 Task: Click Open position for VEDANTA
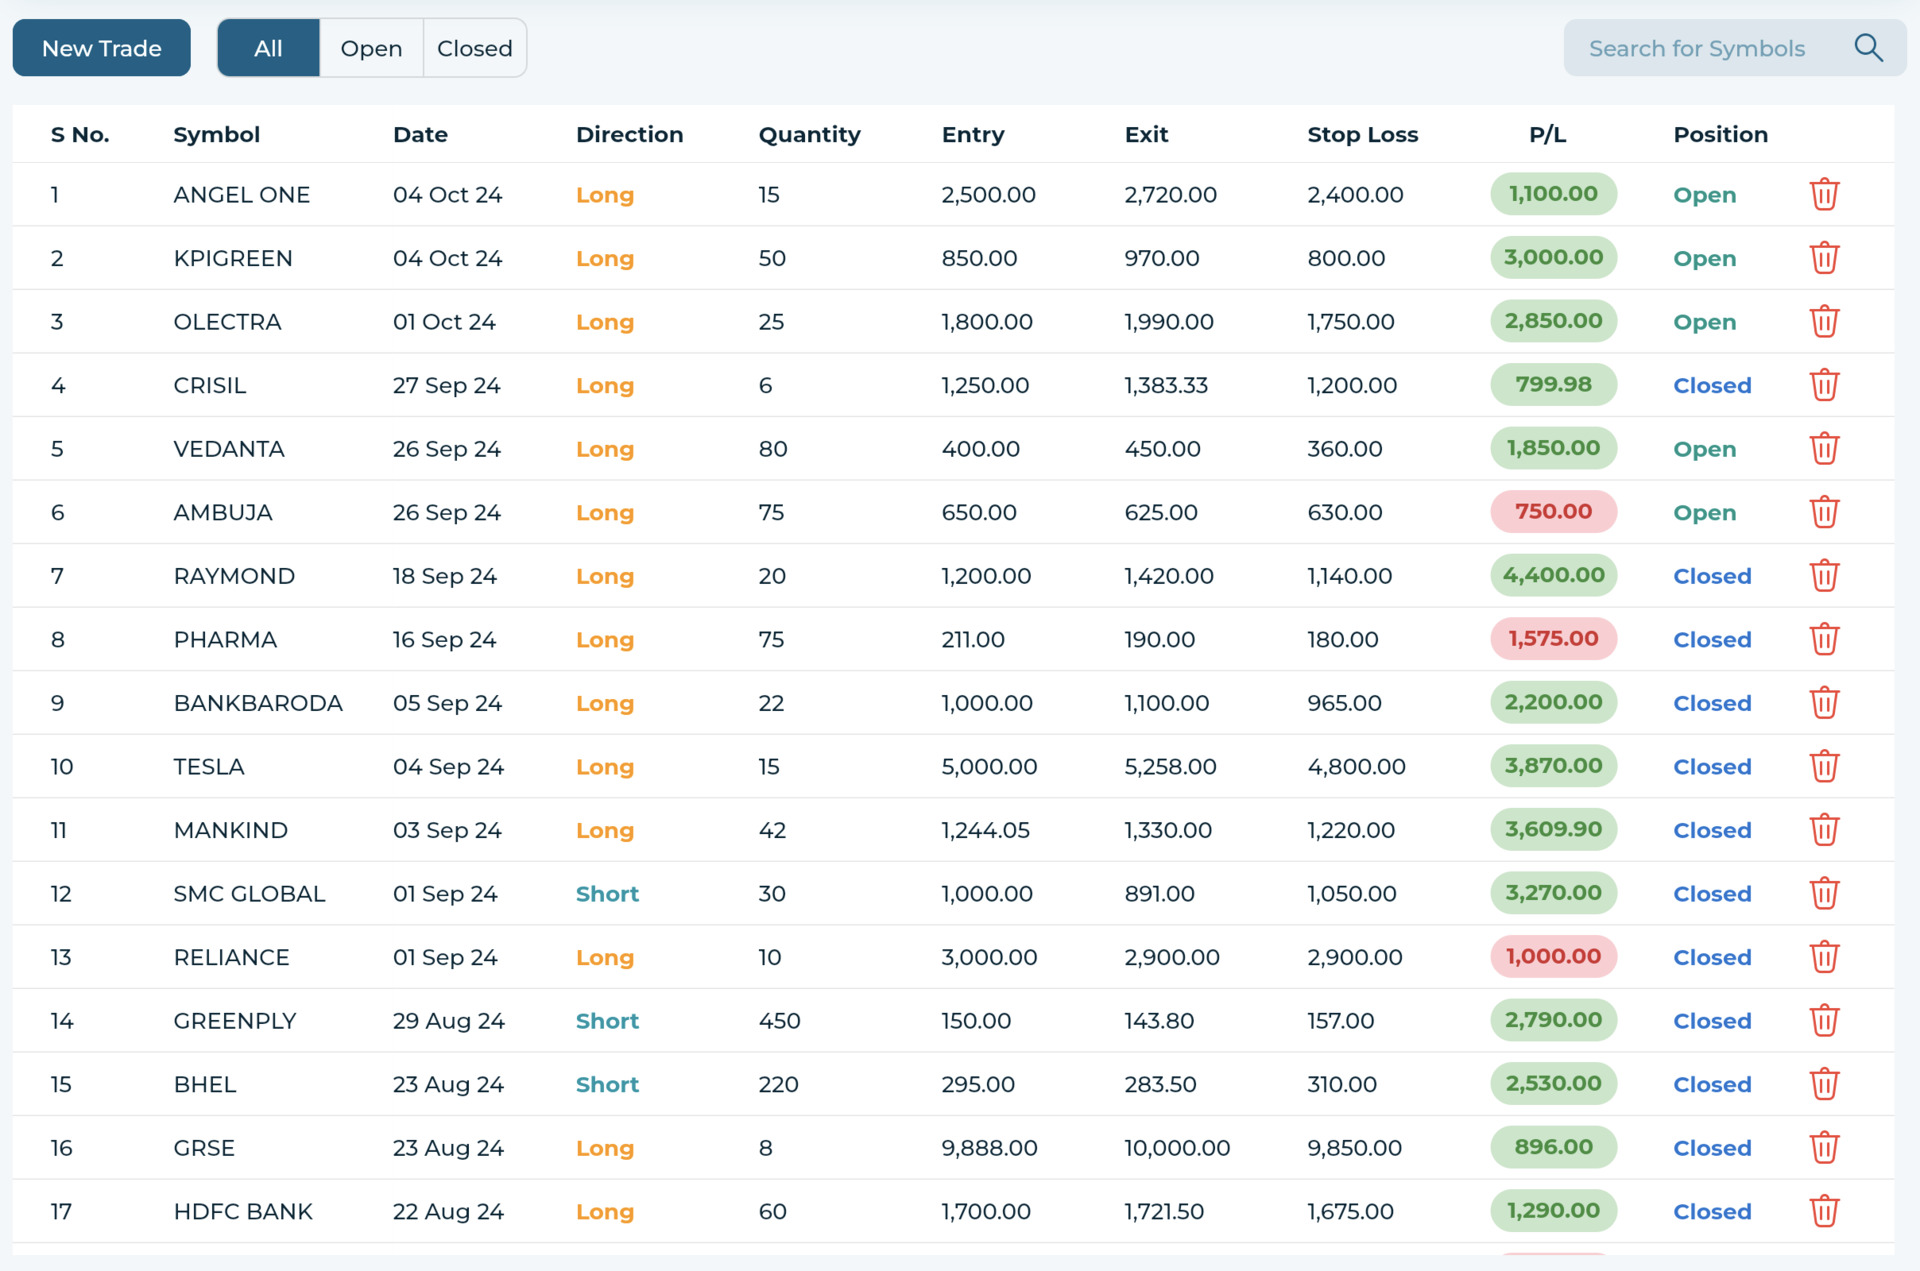tap(1705, 449)
